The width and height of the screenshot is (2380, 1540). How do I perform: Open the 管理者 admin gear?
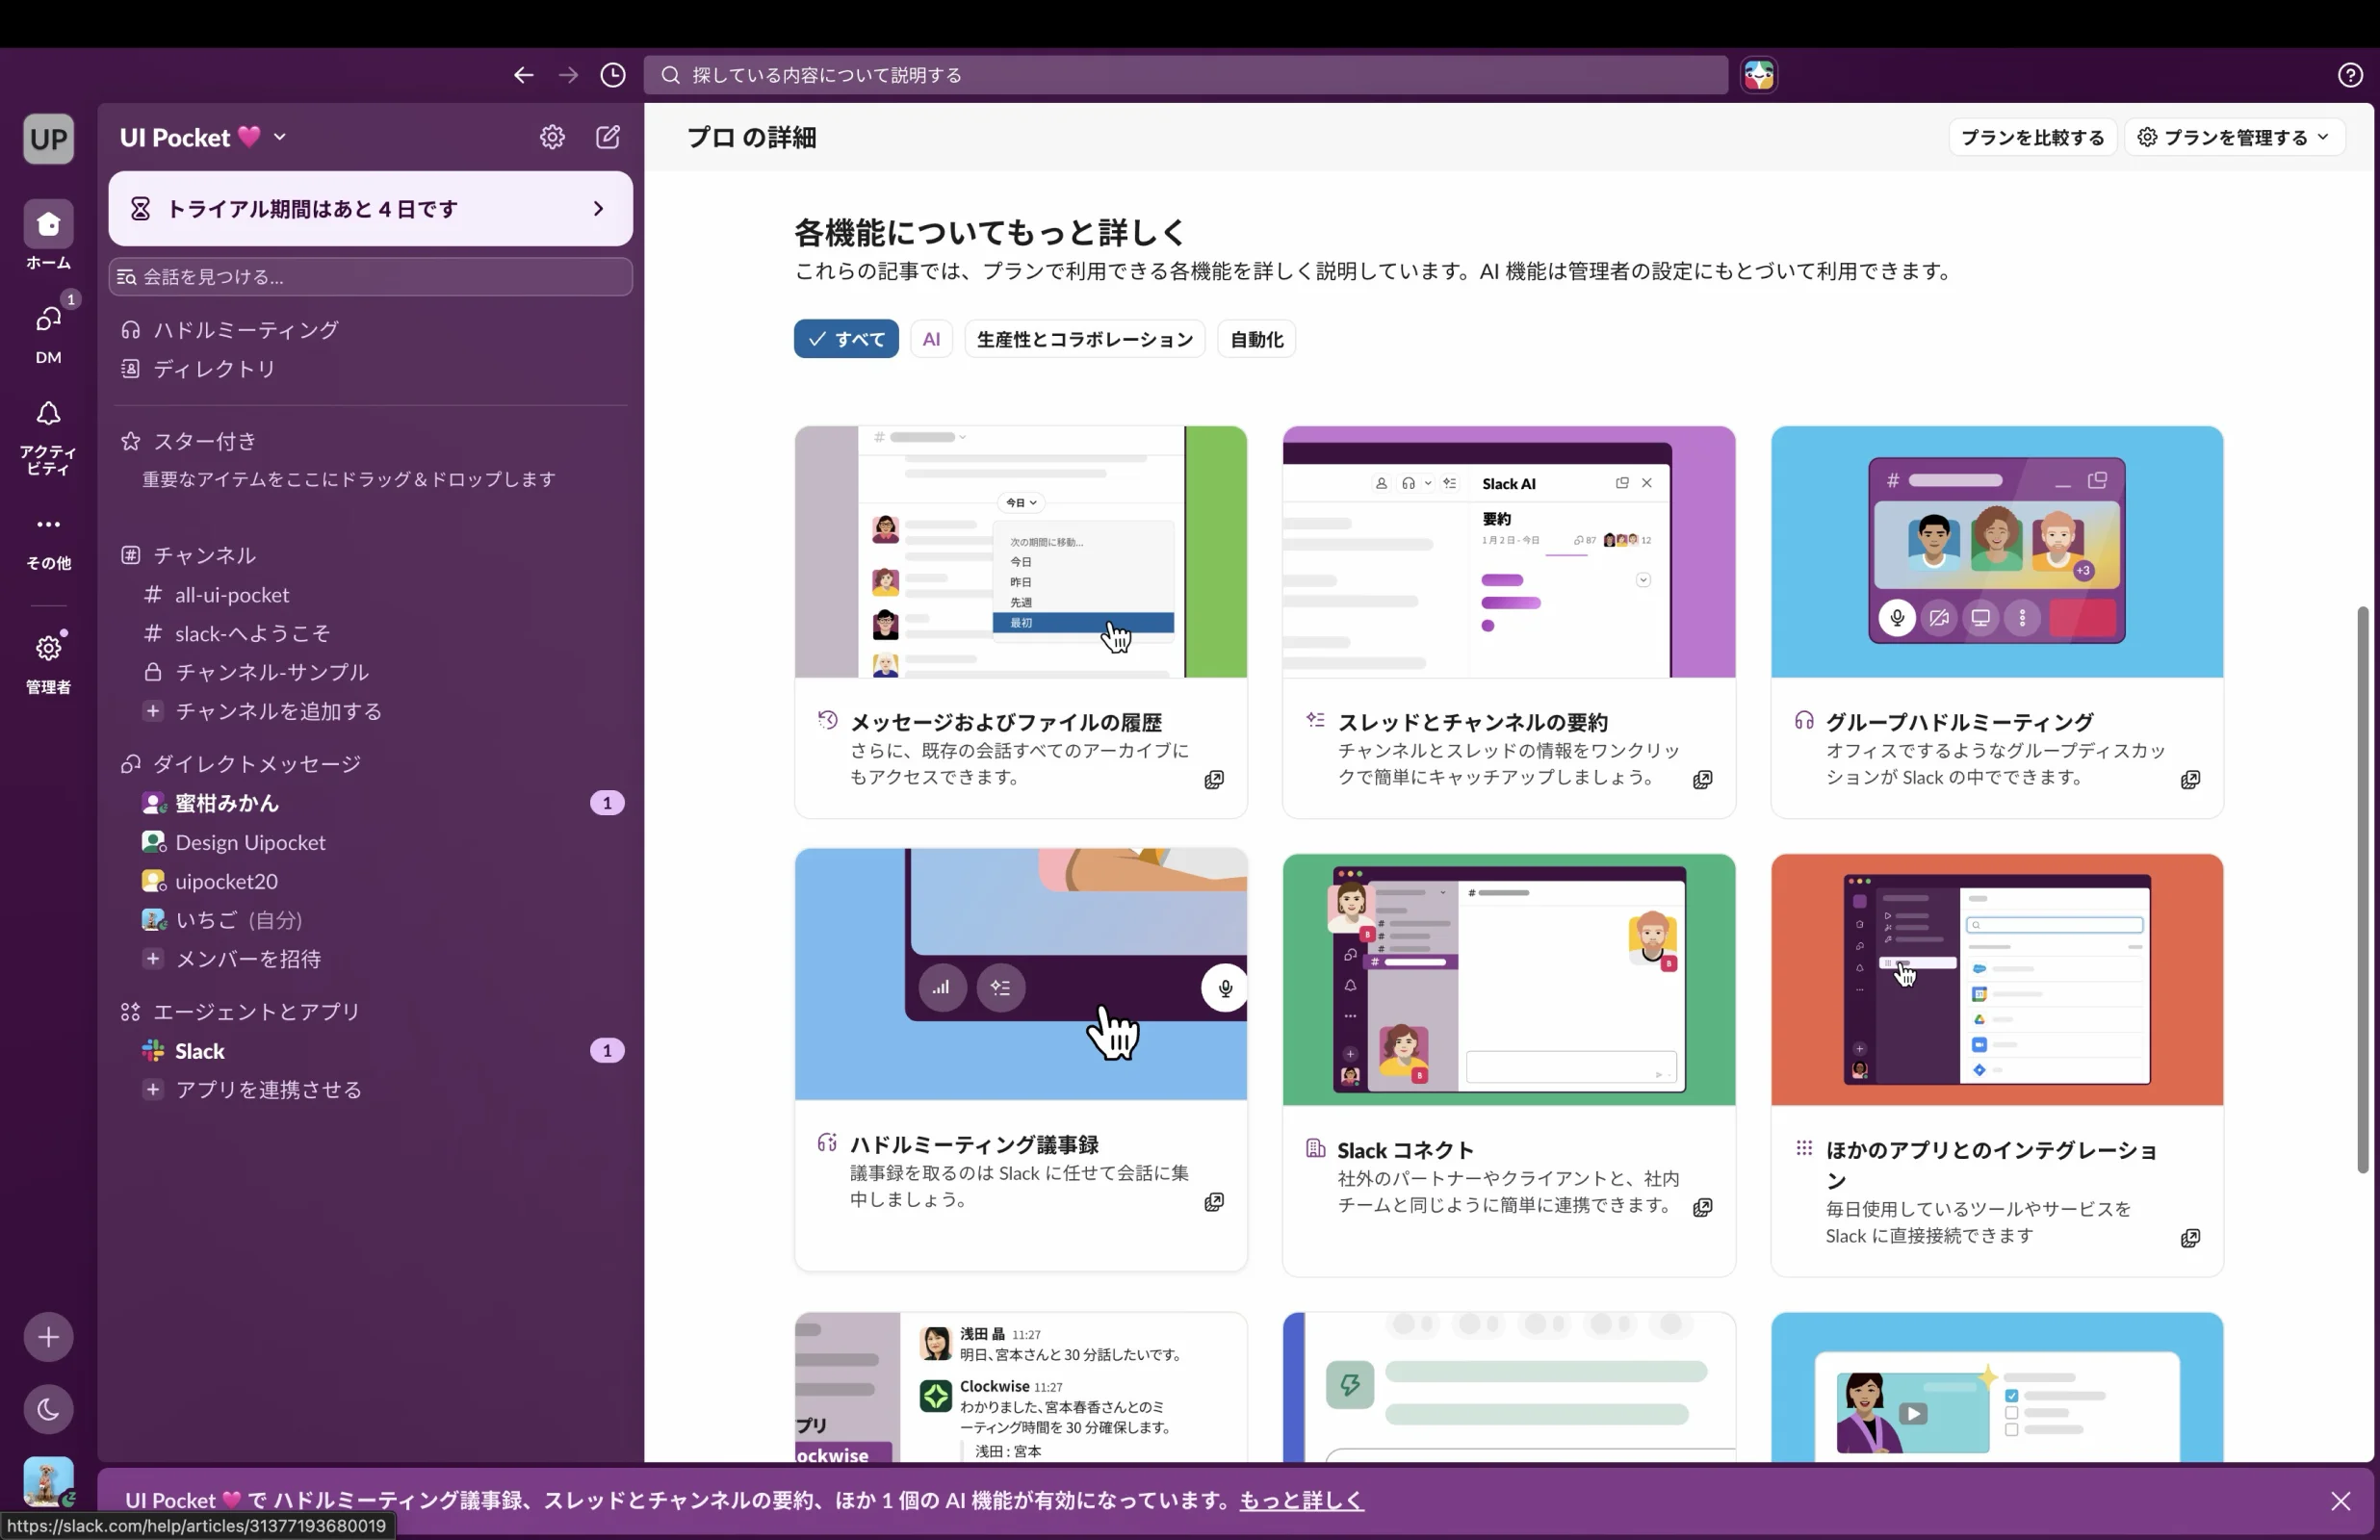pyautogui.click(x=48, y=662)
